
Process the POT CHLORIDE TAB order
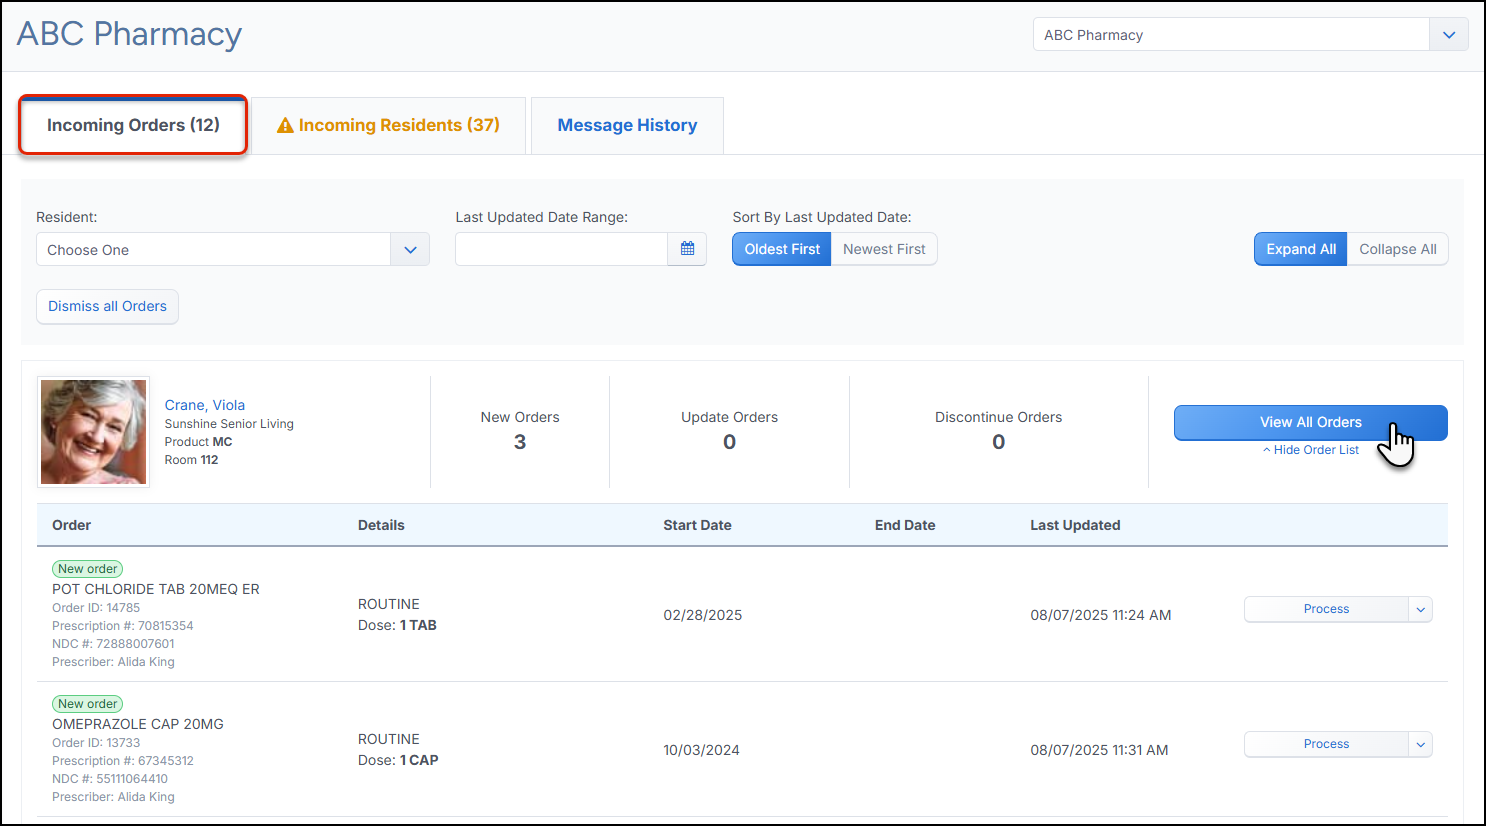(1326, 609)
